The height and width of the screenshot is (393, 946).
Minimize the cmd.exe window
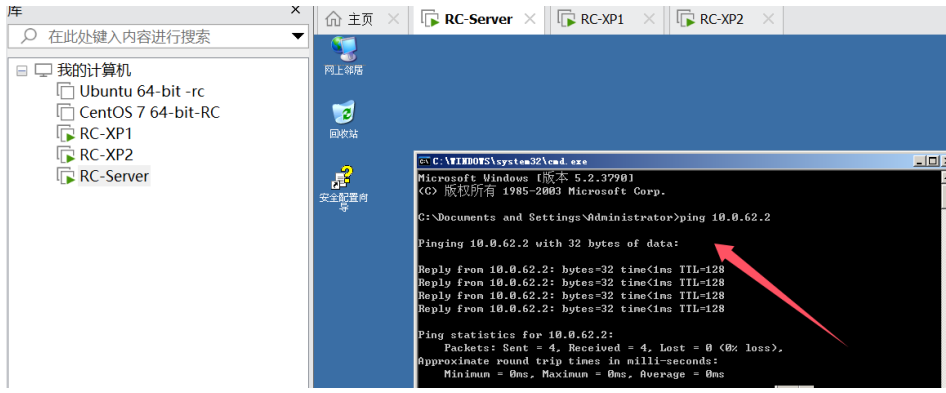click(919, 161)
